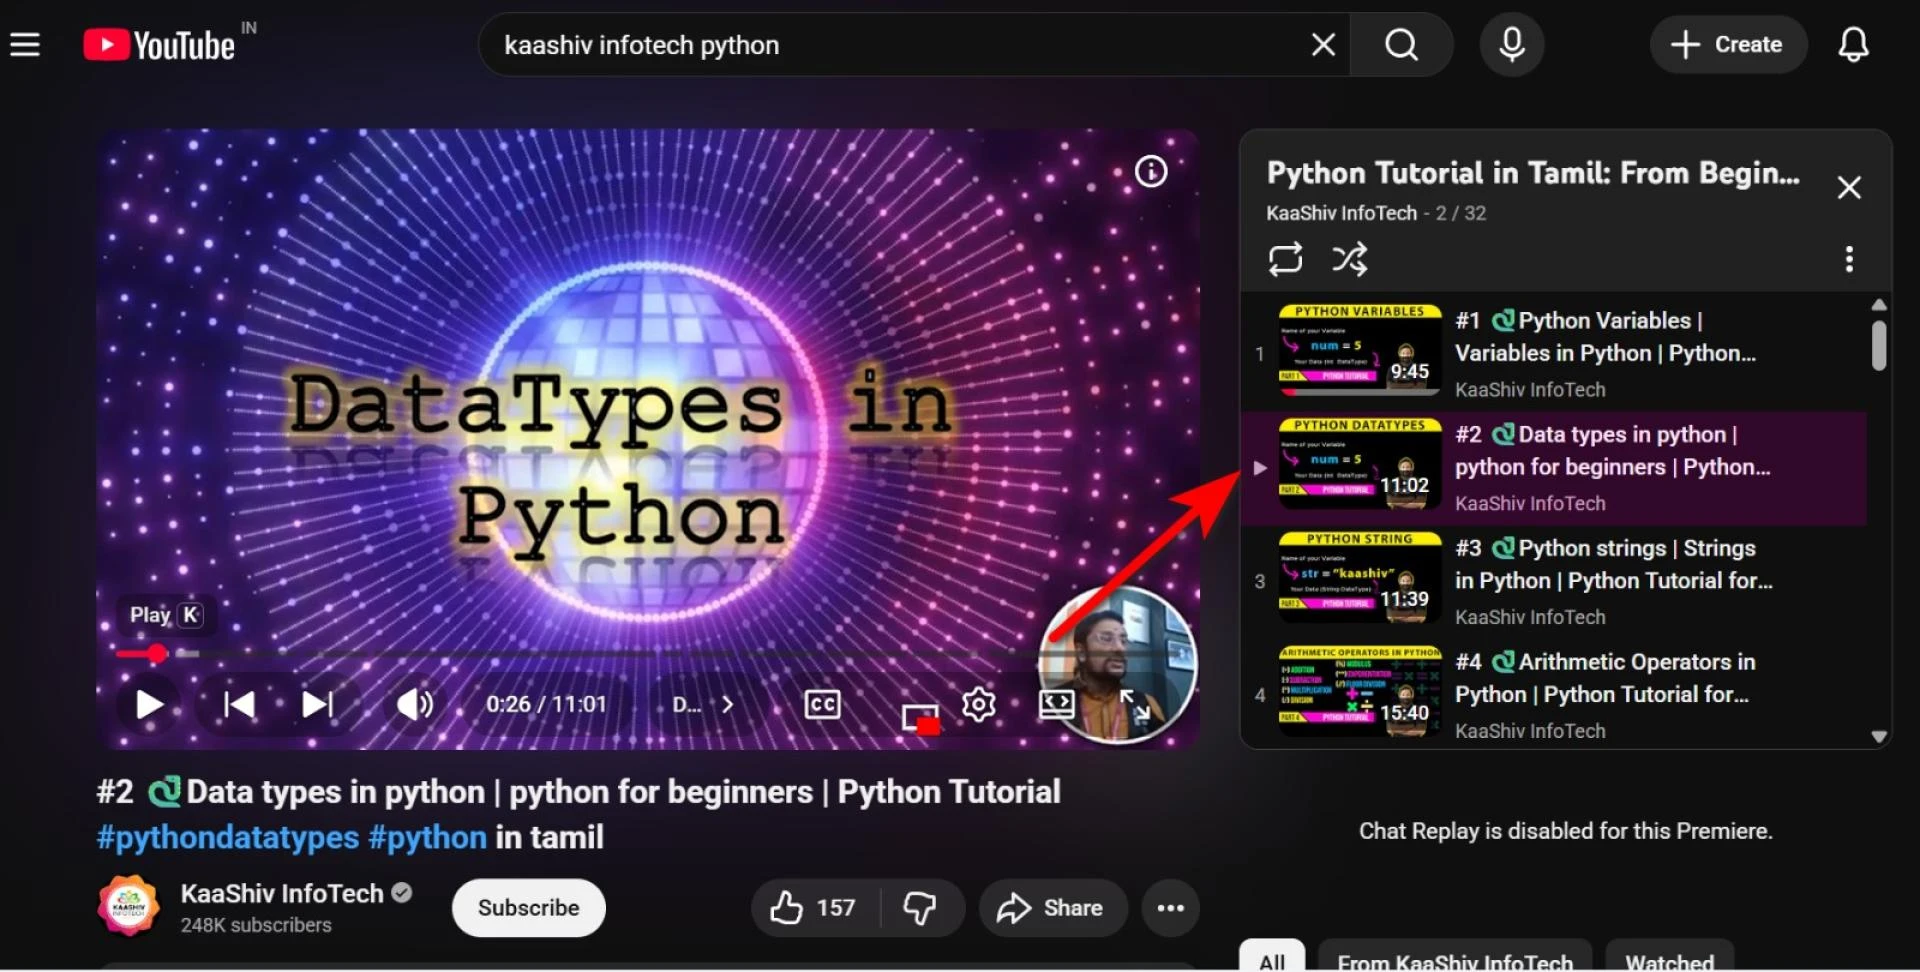Screen dimensions: 1920x972
Task: Open the #python hashtag link
Action: (427, 837)
